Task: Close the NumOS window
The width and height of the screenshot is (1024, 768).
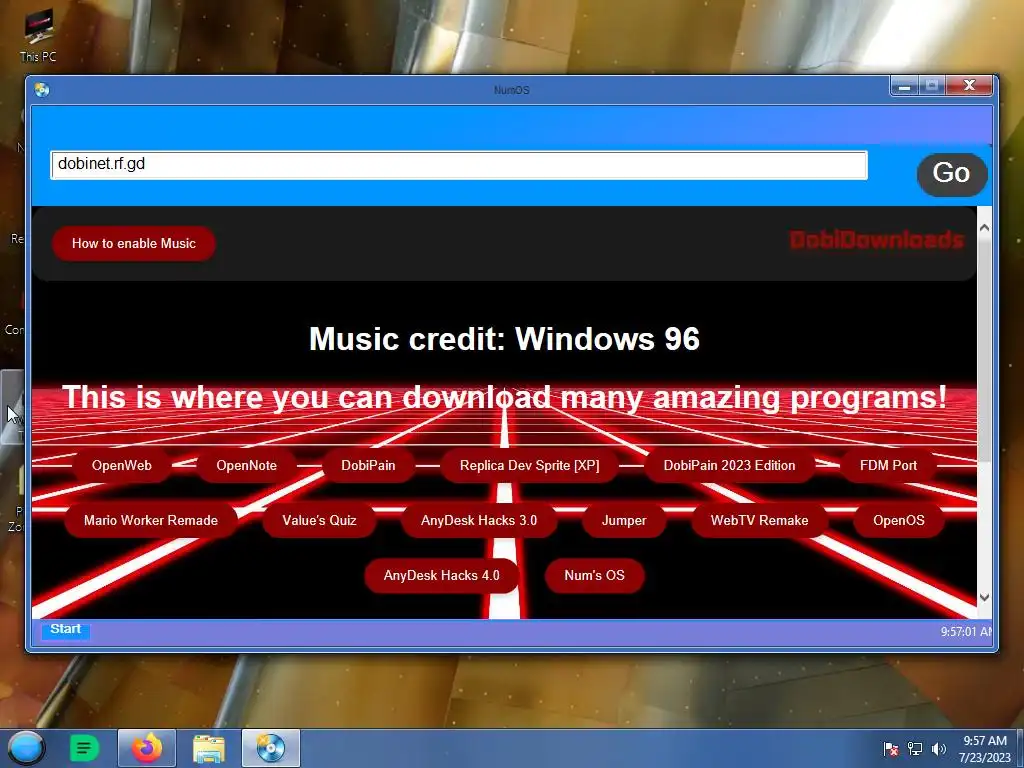Action: 970,86
